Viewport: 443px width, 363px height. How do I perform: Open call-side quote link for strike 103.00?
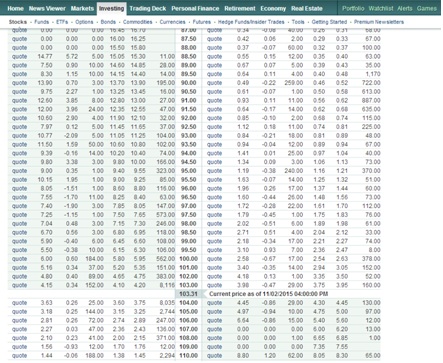point(19,285)
